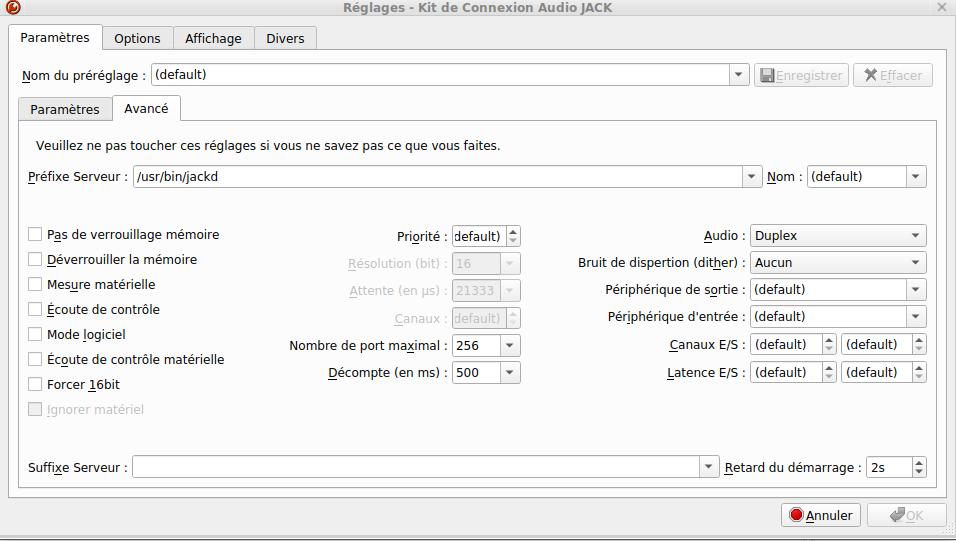
Task: Decrease second Latence E/S value
Action: (919, 378)
